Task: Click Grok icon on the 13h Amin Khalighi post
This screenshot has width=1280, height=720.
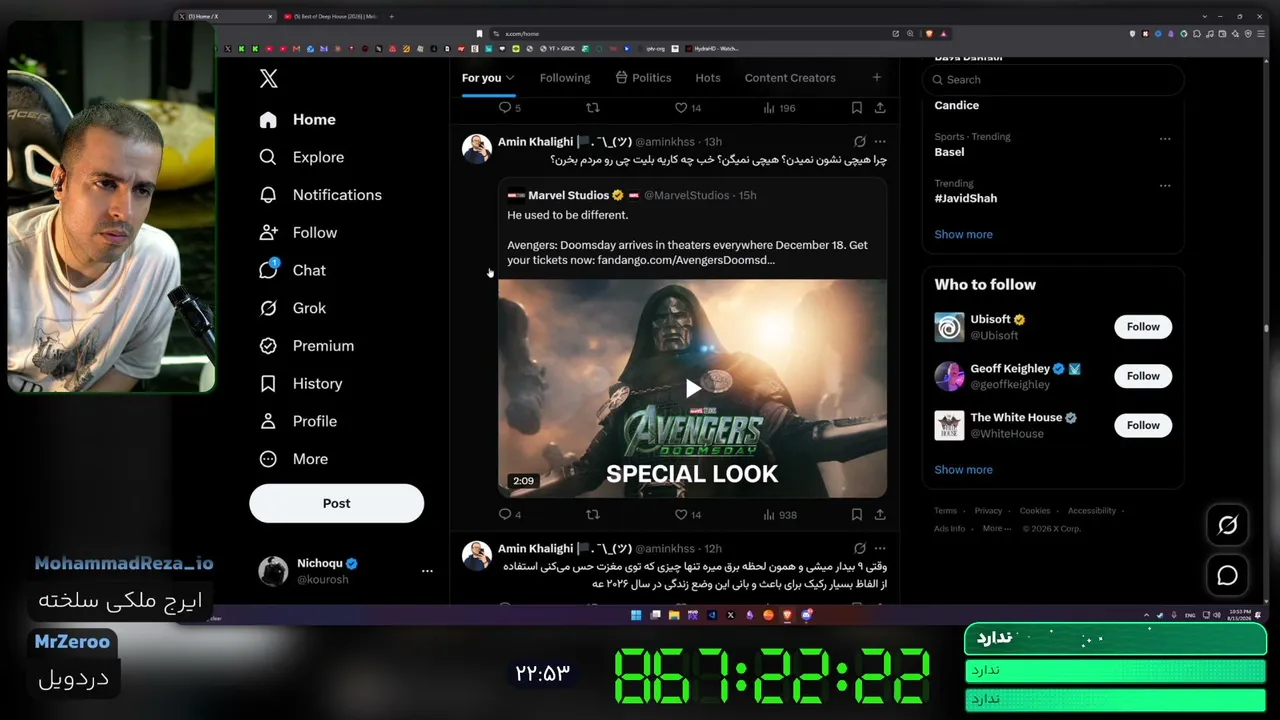Action: tap(860, 142)
